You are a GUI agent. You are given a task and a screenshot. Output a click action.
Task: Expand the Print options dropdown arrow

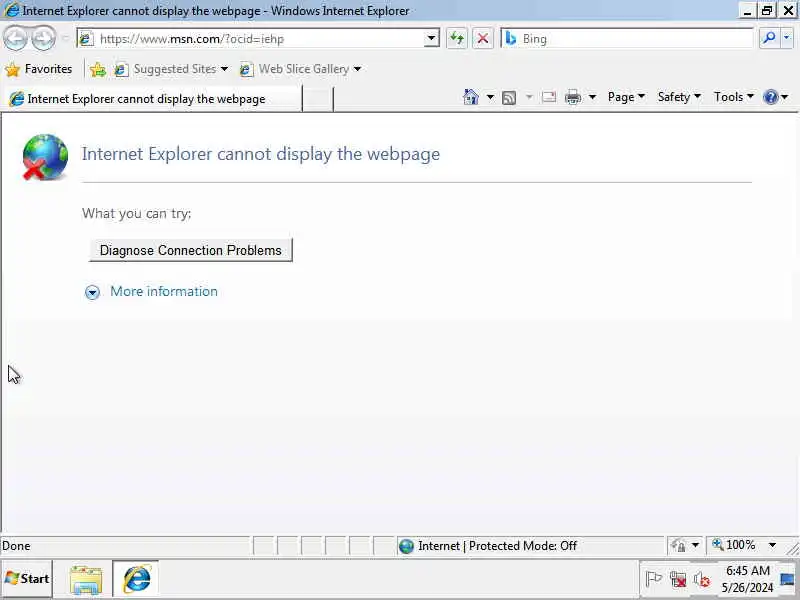(x=592, y=97)
